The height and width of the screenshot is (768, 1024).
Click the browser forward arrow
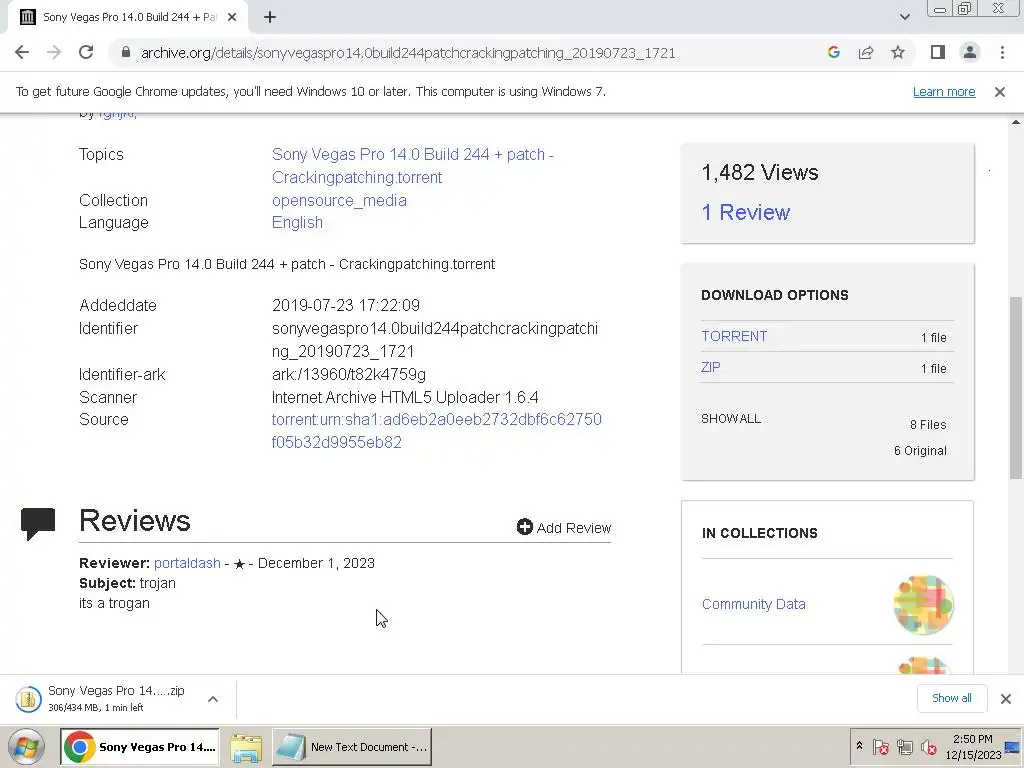pos(54,52)
